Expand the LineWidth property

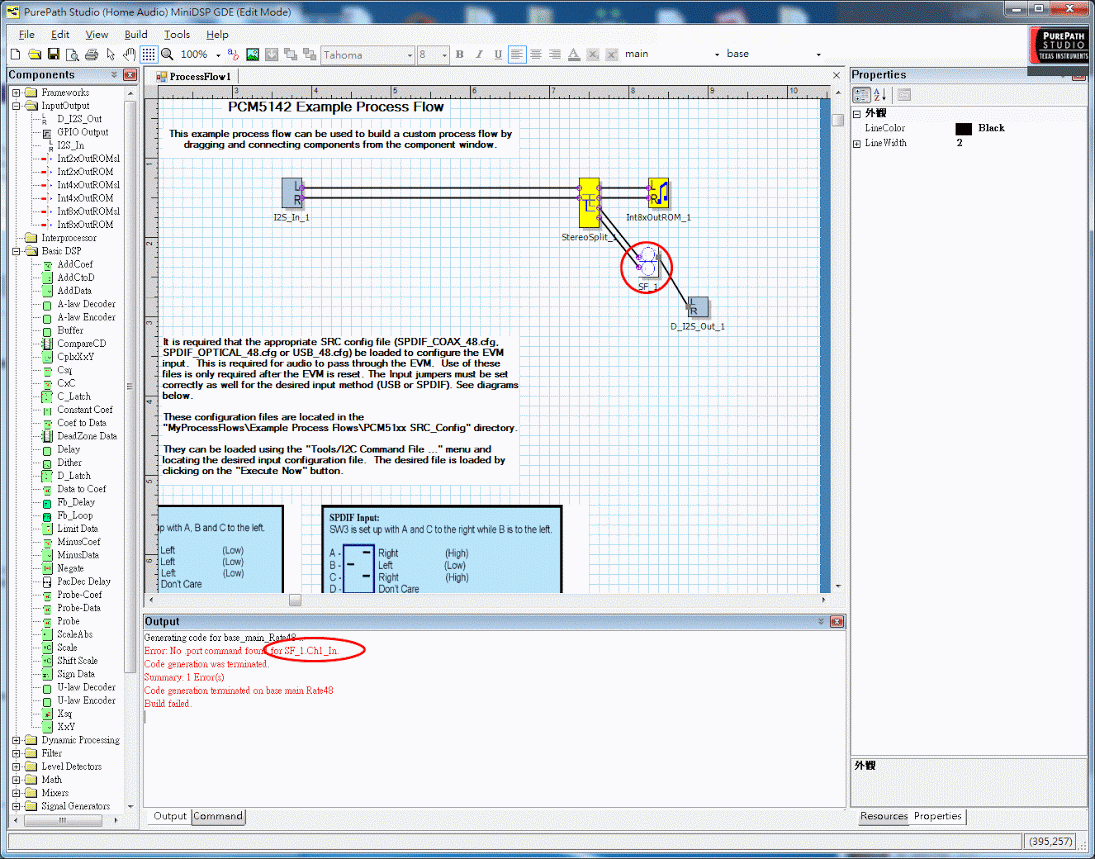point(857,143)
